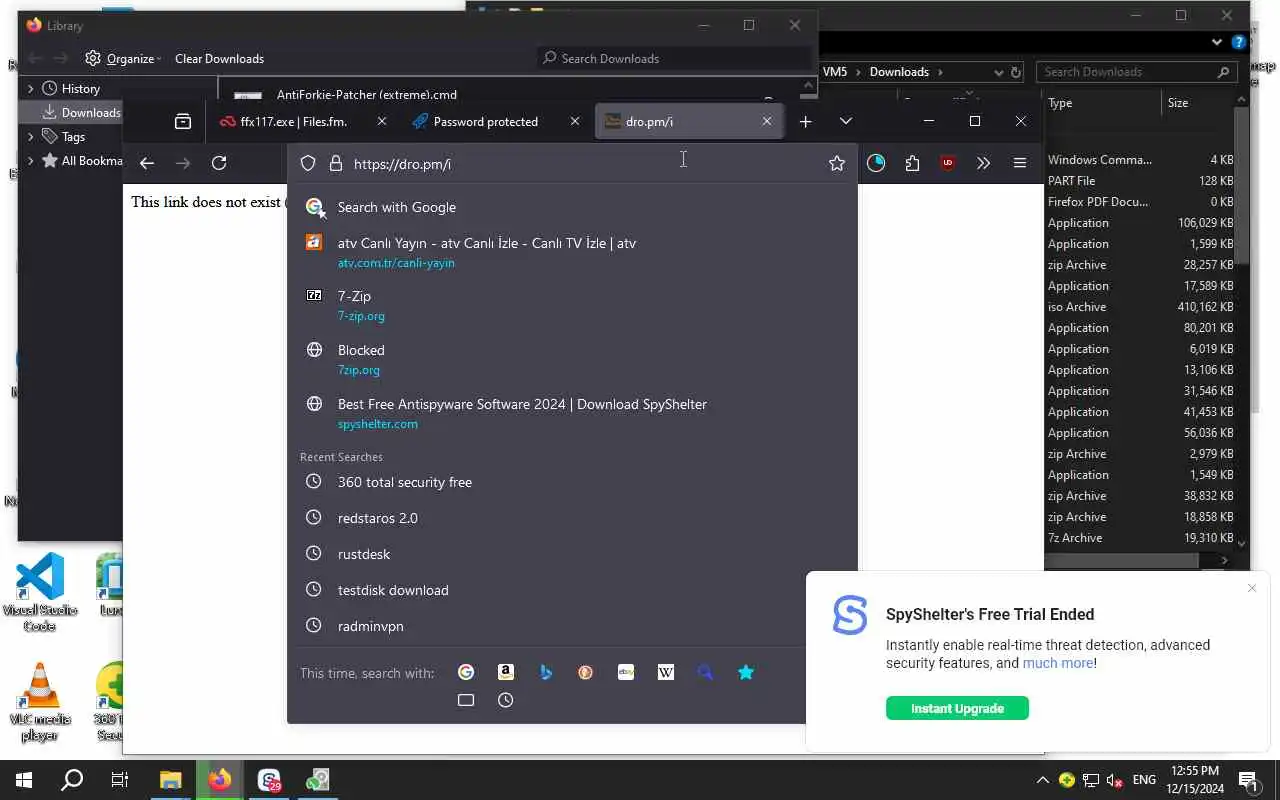1280x800 pixels.
Task: Follow the much more link
Action: tap(1058, 663)
